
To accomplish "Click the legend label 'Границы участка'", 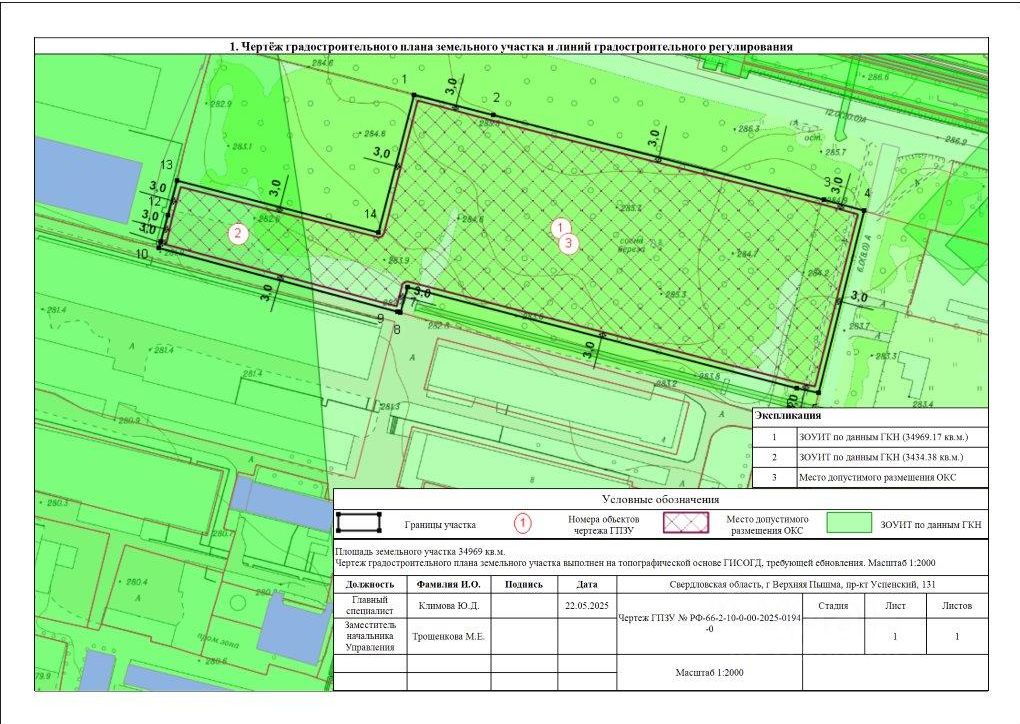I will coord(440,524).
